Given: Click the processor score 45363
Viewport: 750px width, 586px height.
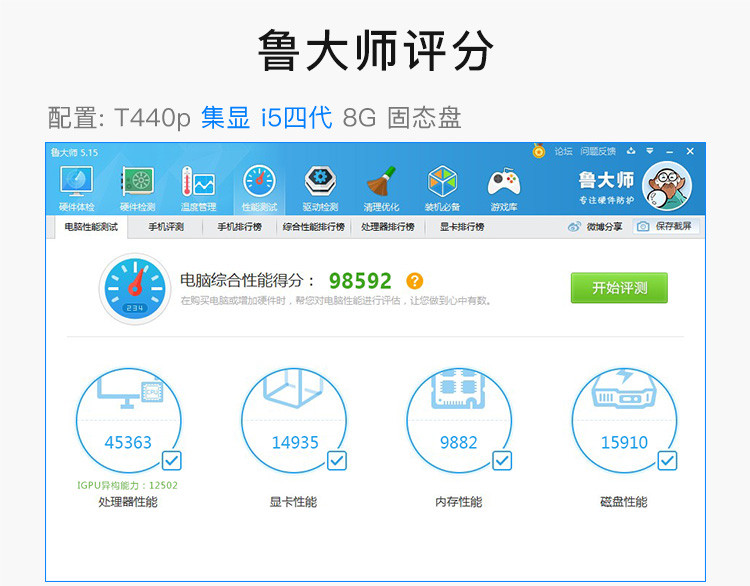Looking at the screenshot, I should point(128,442).
